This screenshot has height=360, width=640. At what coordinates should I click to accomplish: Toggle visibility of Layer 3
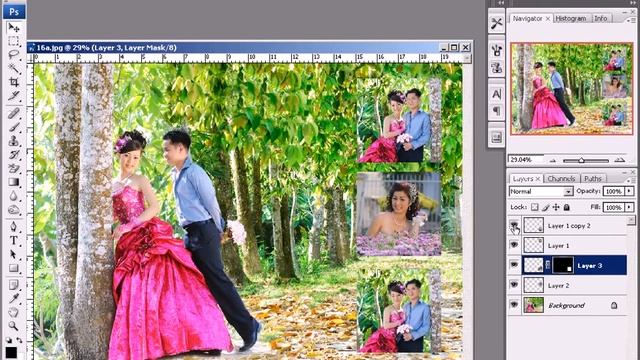click(514, 265)
